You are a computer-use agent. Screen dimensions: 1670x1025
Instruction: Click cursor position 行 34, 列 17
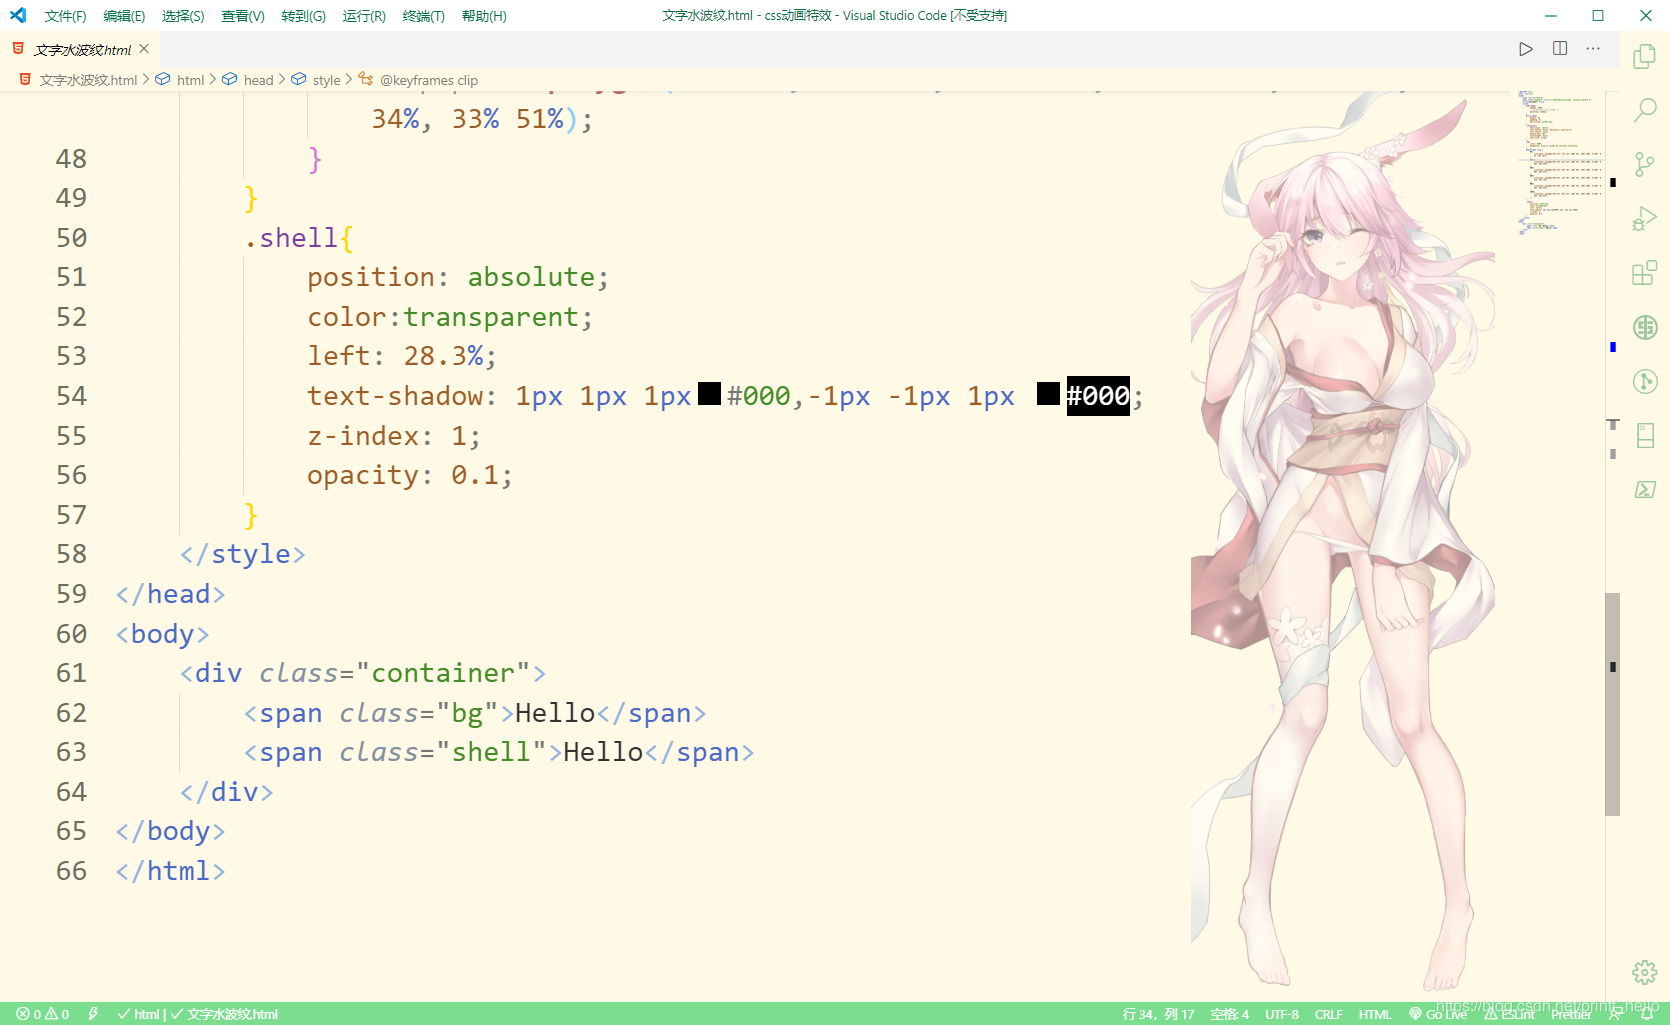click(x=1158, y=1014)
